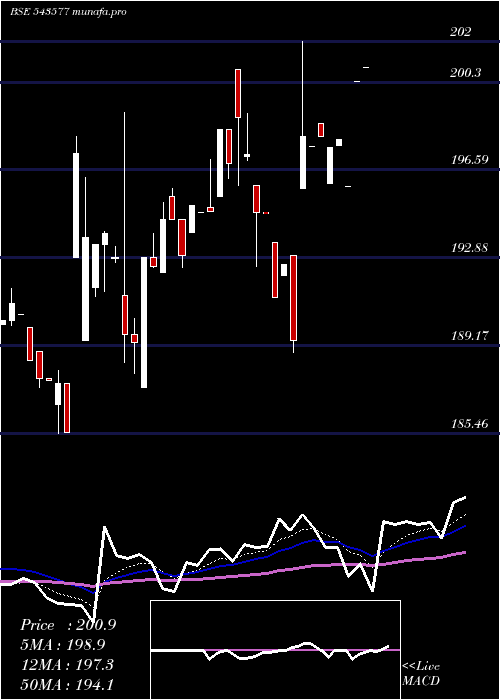Click the 189.17 price level label
This screenshot has width=500, height=700.
(x=469, y=336)
